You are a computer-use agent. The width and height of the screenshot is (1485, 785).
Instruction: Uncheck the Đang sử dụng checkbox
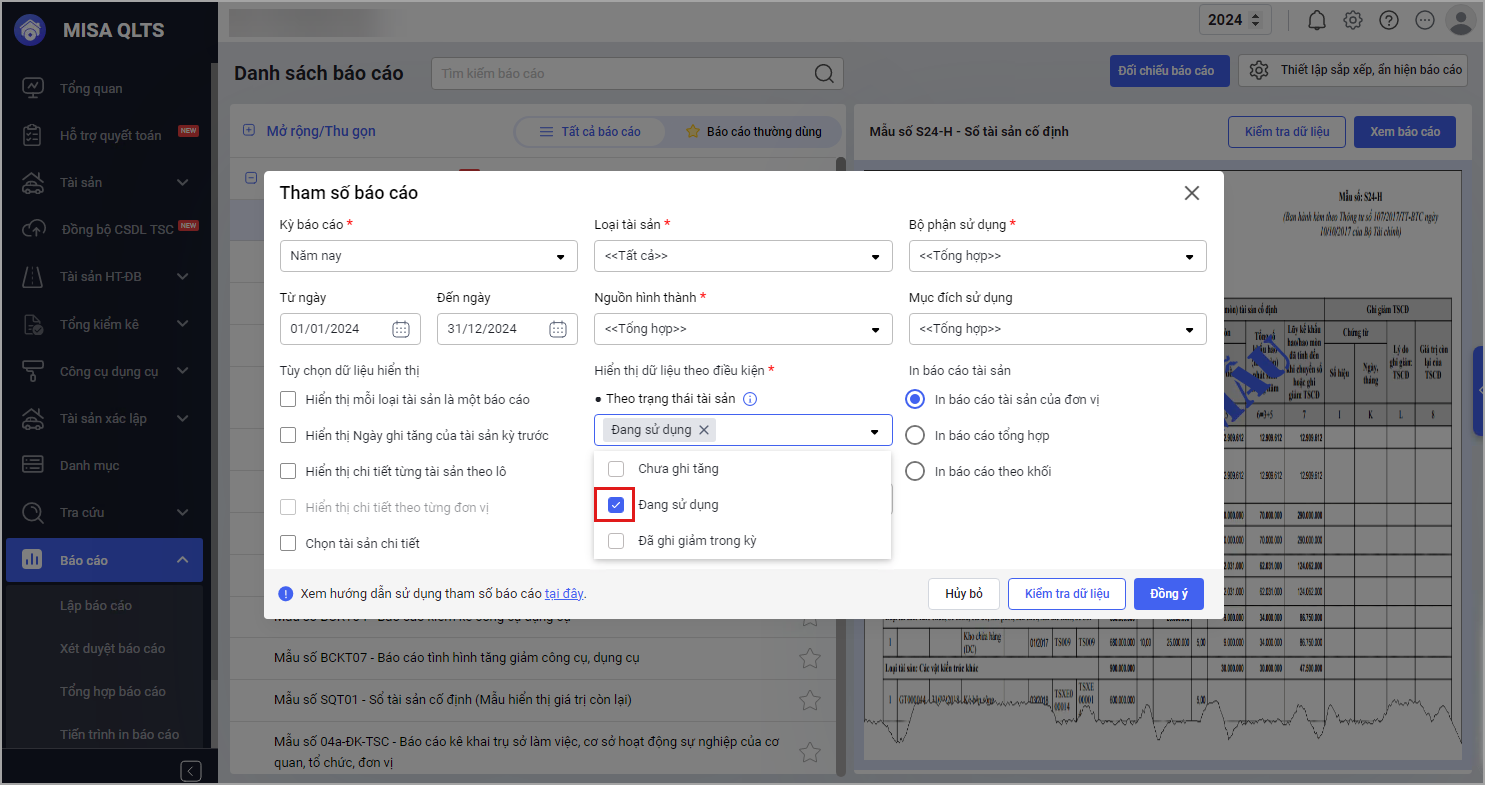616,505
